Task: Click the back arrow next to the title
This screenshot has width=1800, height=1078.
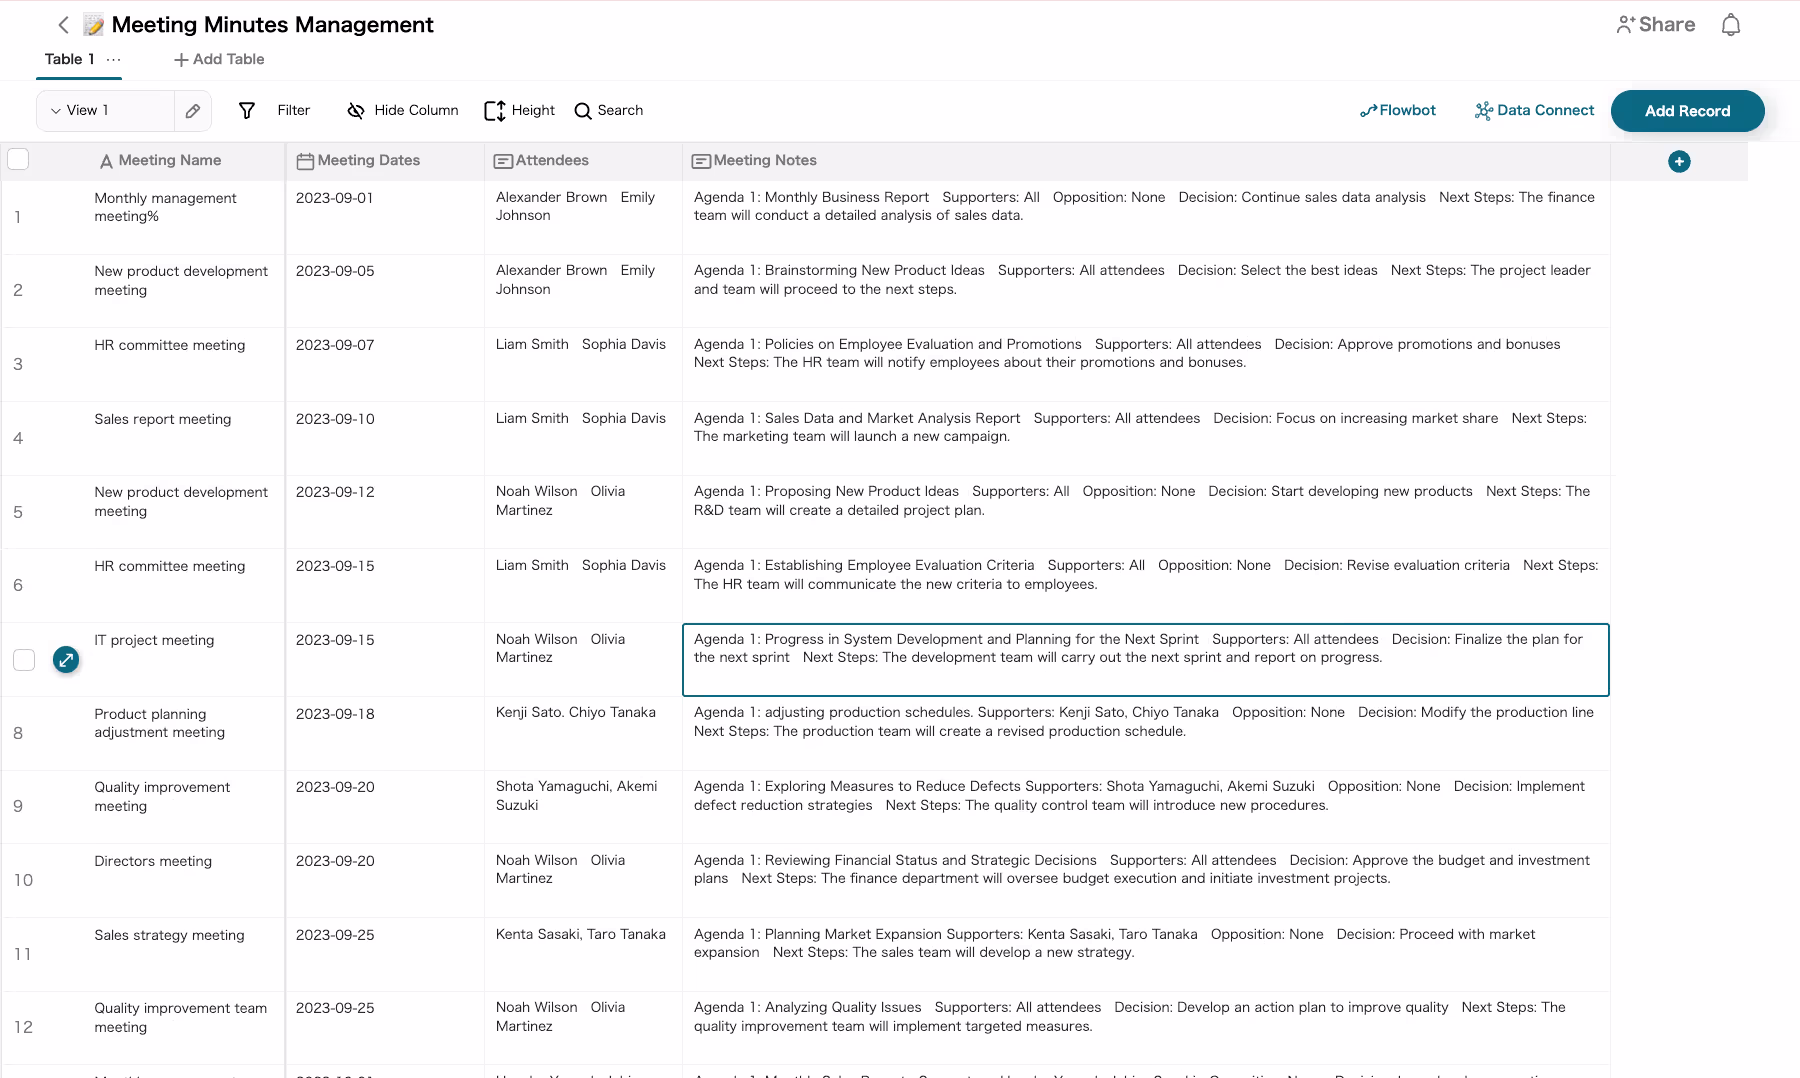Action: (63, 25)
